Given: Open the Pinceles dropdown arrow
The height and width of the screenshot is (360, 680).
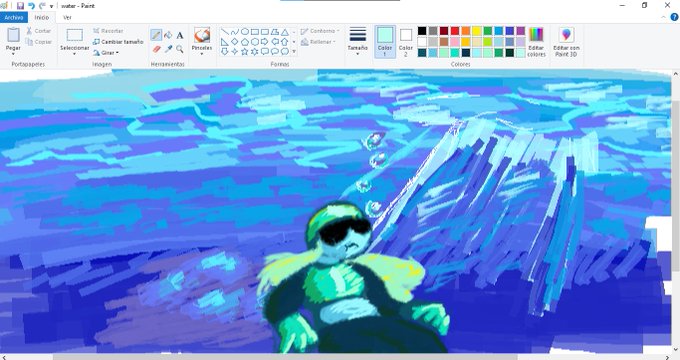Looking at the screenshot, I should (x=202, y=54).
